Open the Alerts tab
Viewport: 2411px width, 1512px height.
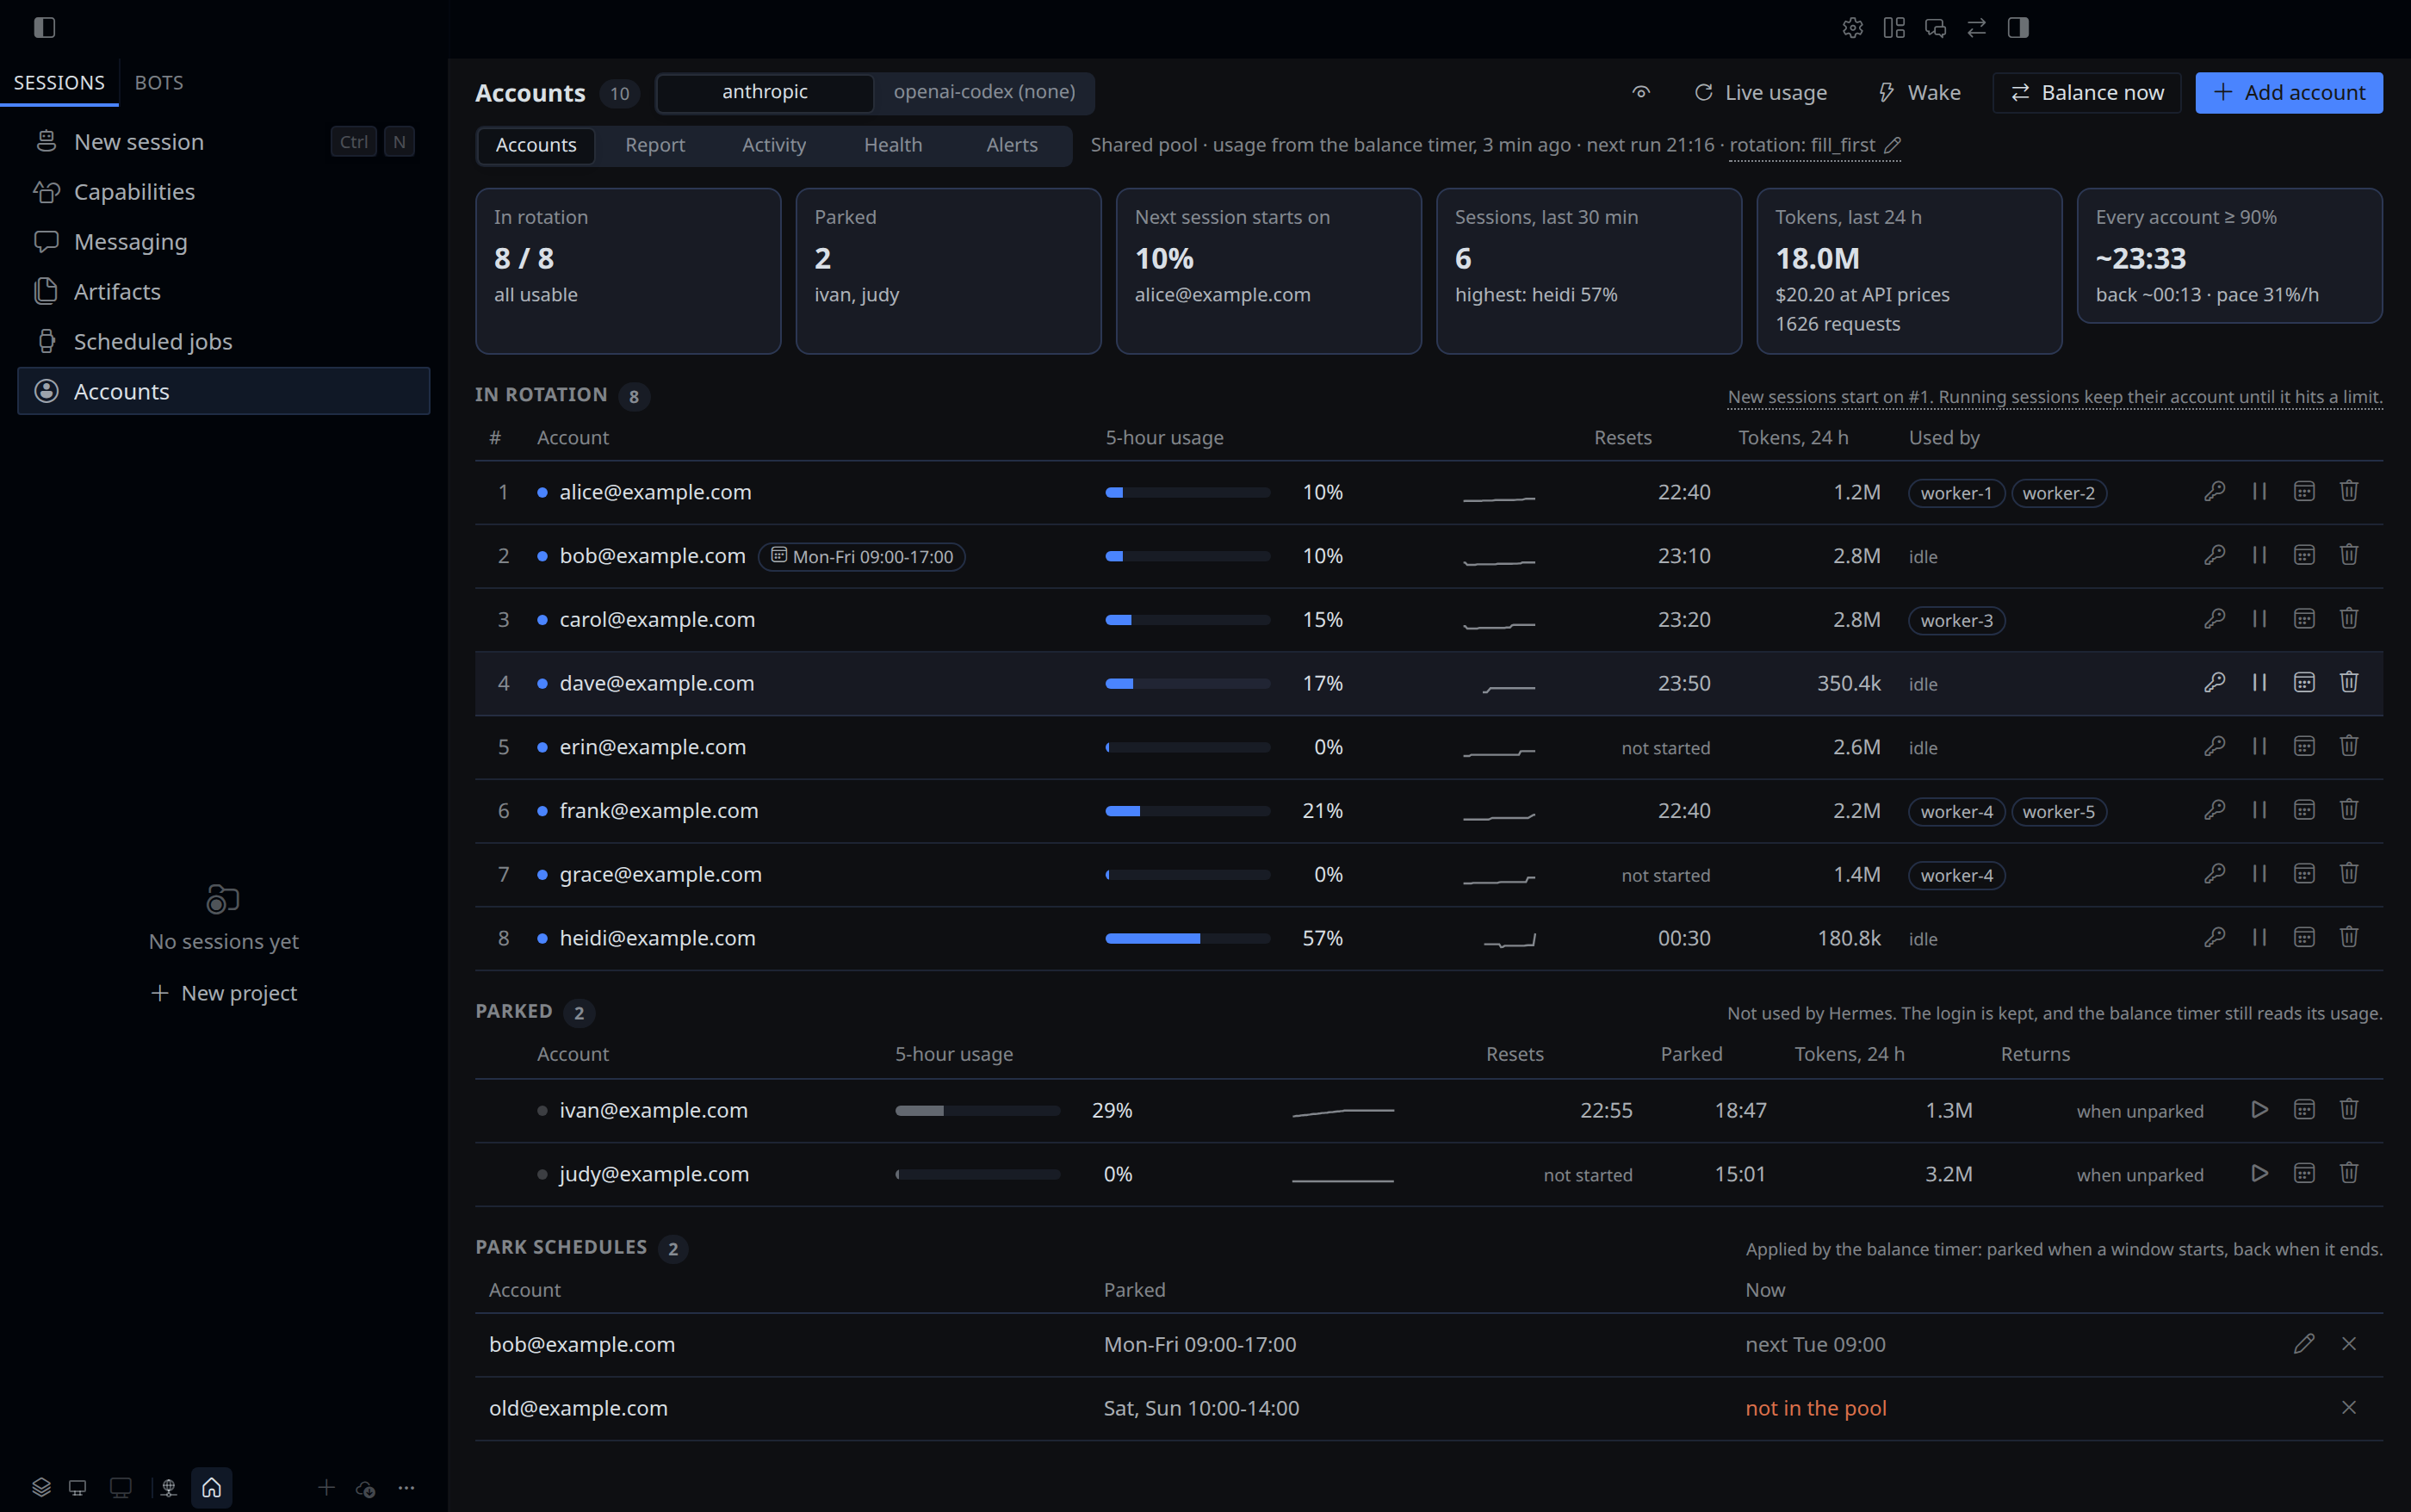click(1011, 145)
